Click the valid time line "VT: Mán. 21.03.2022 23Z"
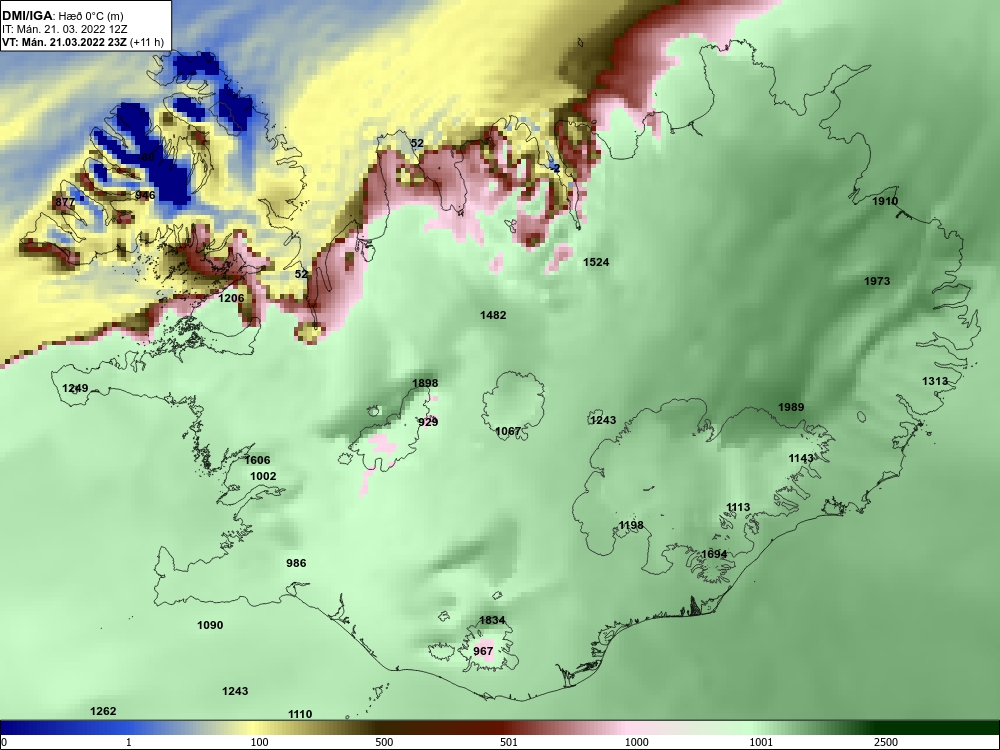The width and height of the screenshot is (1000, 750). point(64,43)
